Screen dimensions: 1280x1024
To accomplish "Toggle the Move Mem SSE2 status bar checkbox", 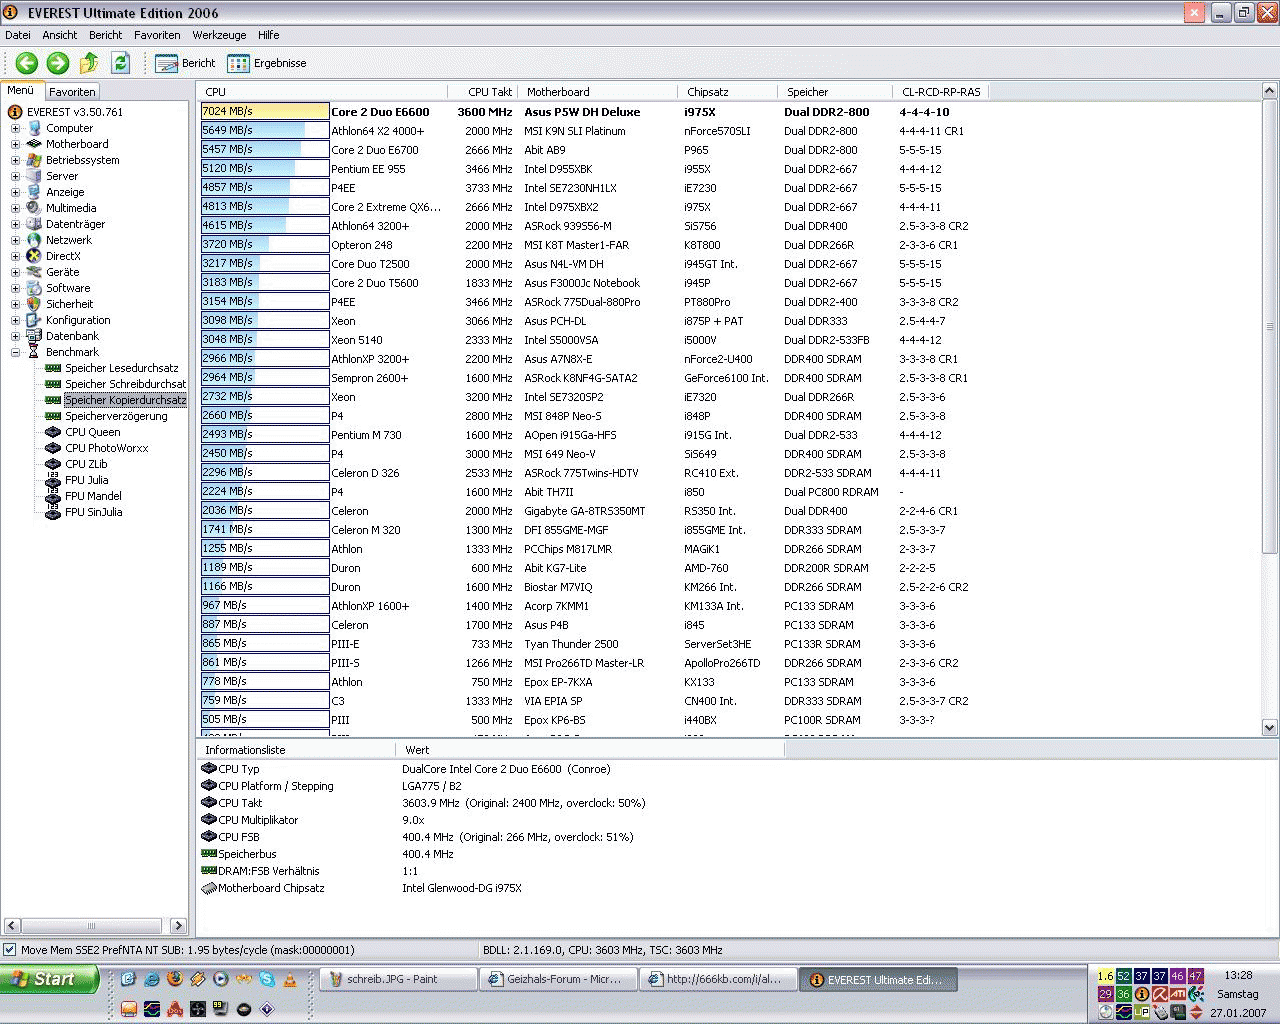I will (9, 950).
